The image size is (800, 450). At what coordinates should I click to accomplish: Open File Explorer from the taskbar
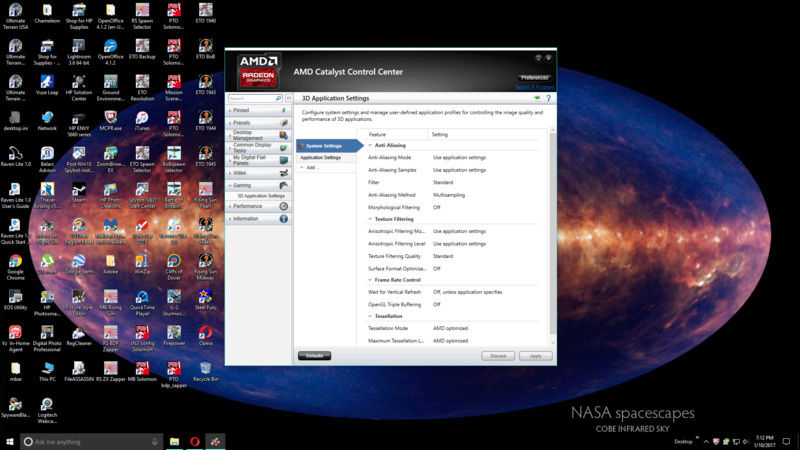174,441
